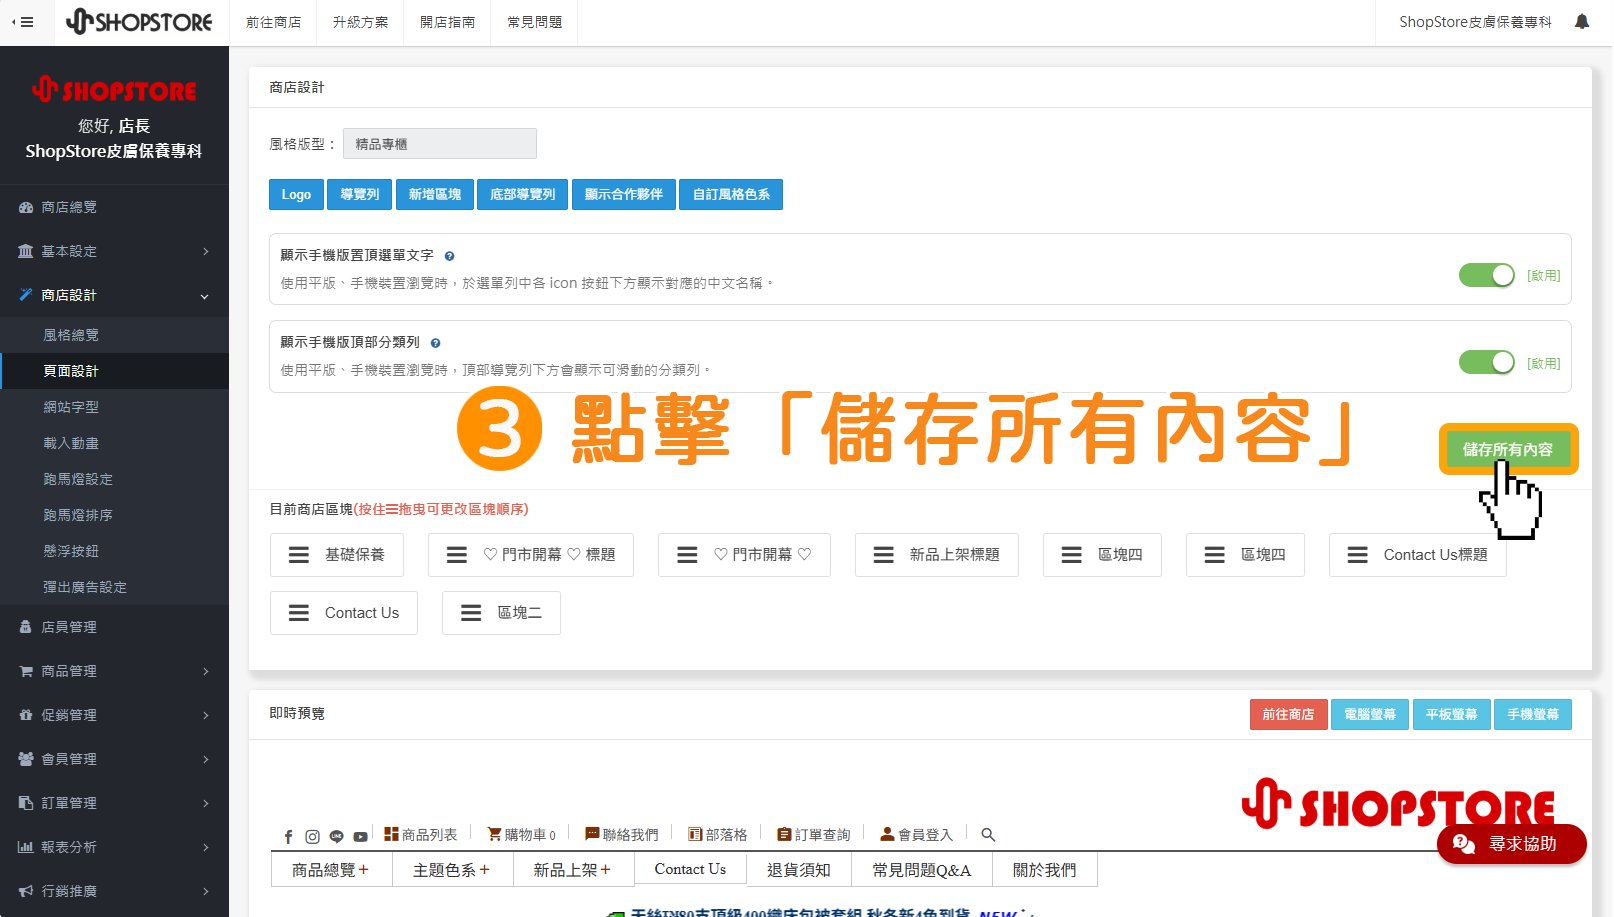
Task: Open 前往商店 in the top menu
Action: tap(273, 22)
